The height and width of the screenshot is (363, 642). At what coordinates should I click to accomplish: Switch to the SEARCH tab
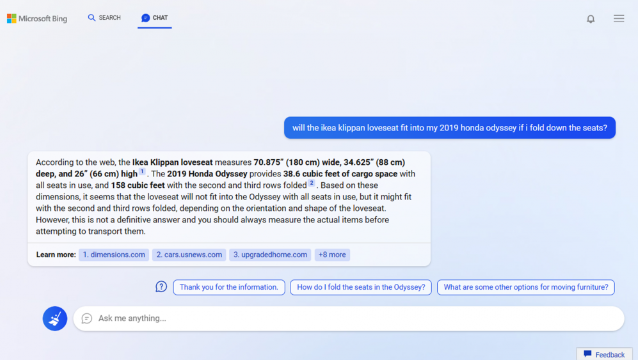[105, 18]
